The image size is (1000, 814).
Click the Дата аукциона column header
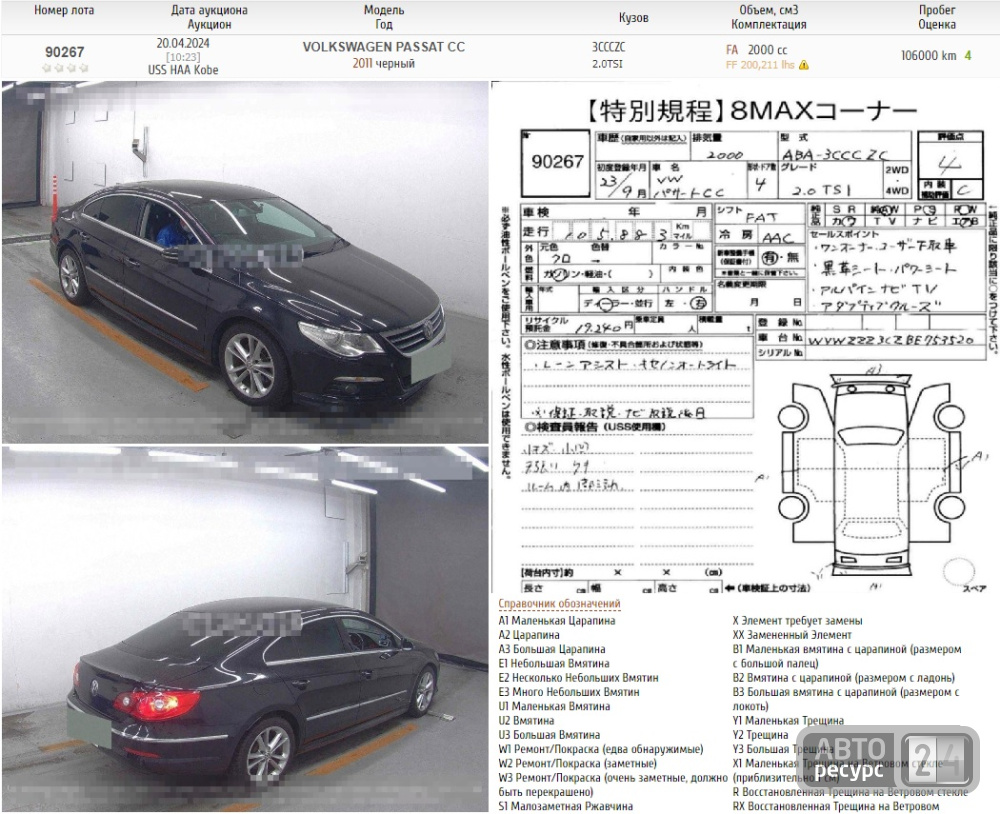[x=209, y=17]
